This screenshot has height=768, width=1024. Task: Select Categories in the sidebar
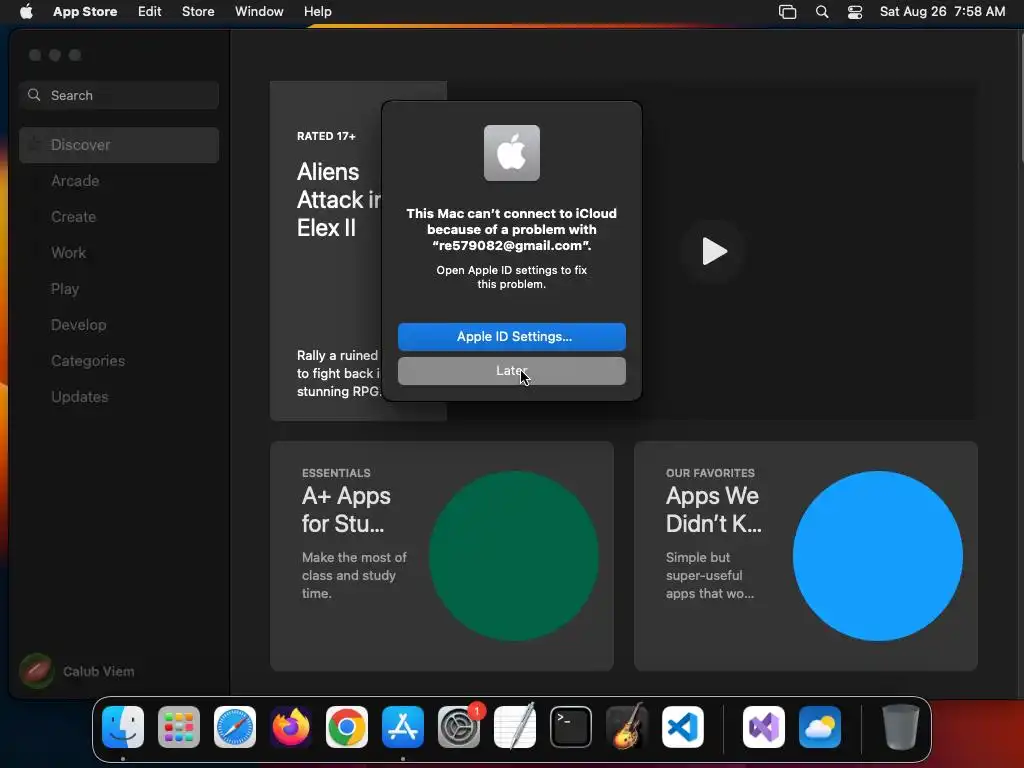tap(119, 360)
